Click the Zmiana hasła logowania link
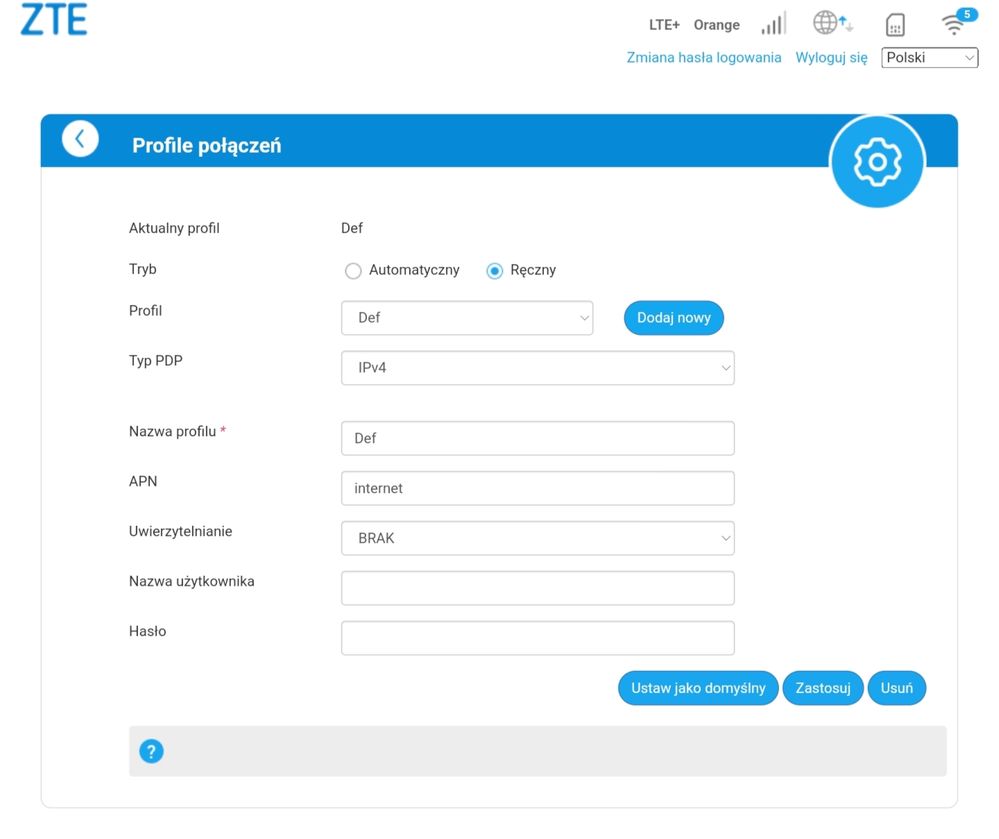Image resolution: width=999 pixels, height=839 pixels. (703, 58)
